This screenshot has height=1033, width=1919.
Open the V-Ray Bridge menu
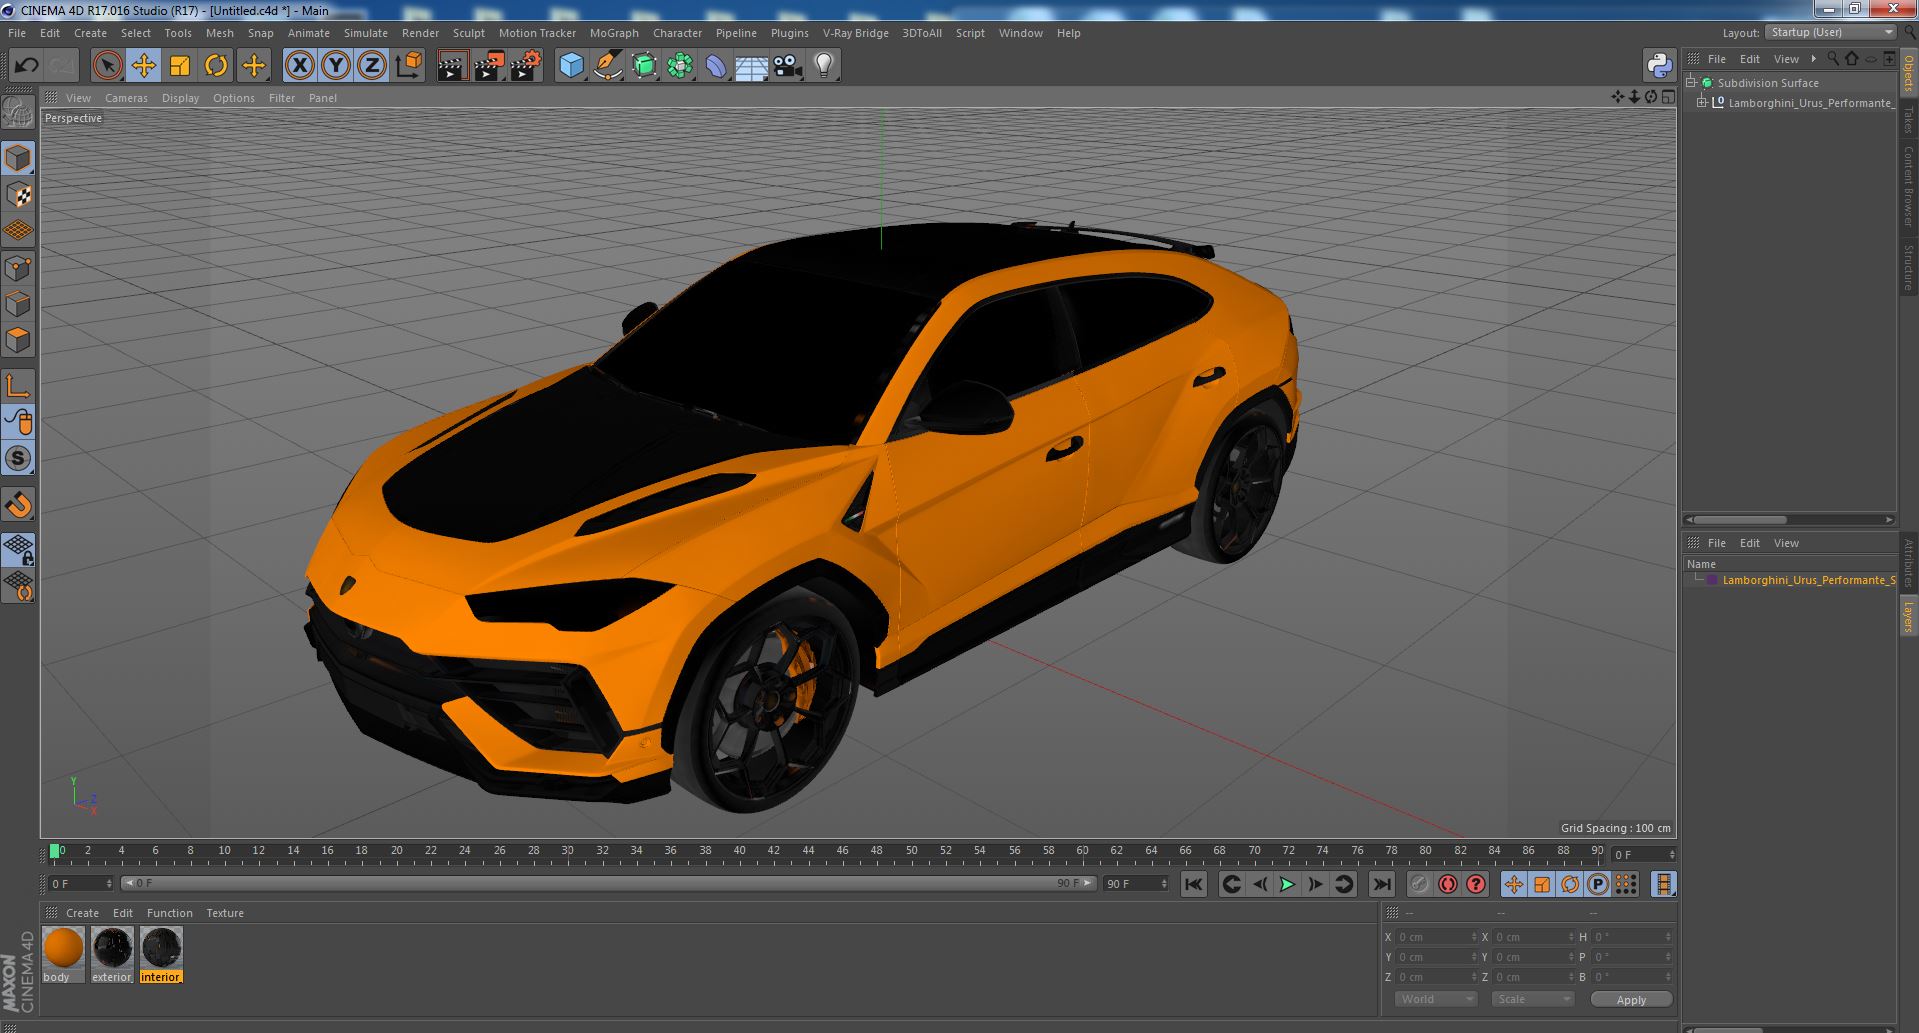(x=855, y=33)
